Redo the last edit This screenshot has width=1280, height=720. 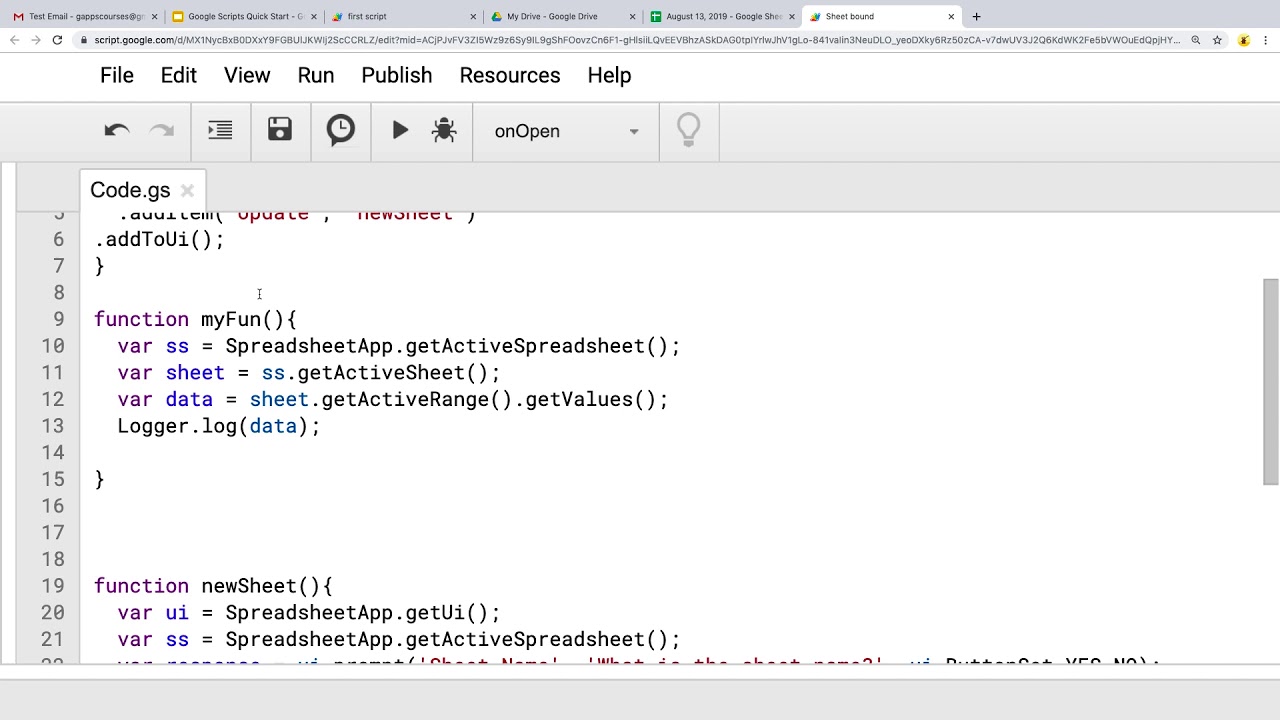[161, 131]
